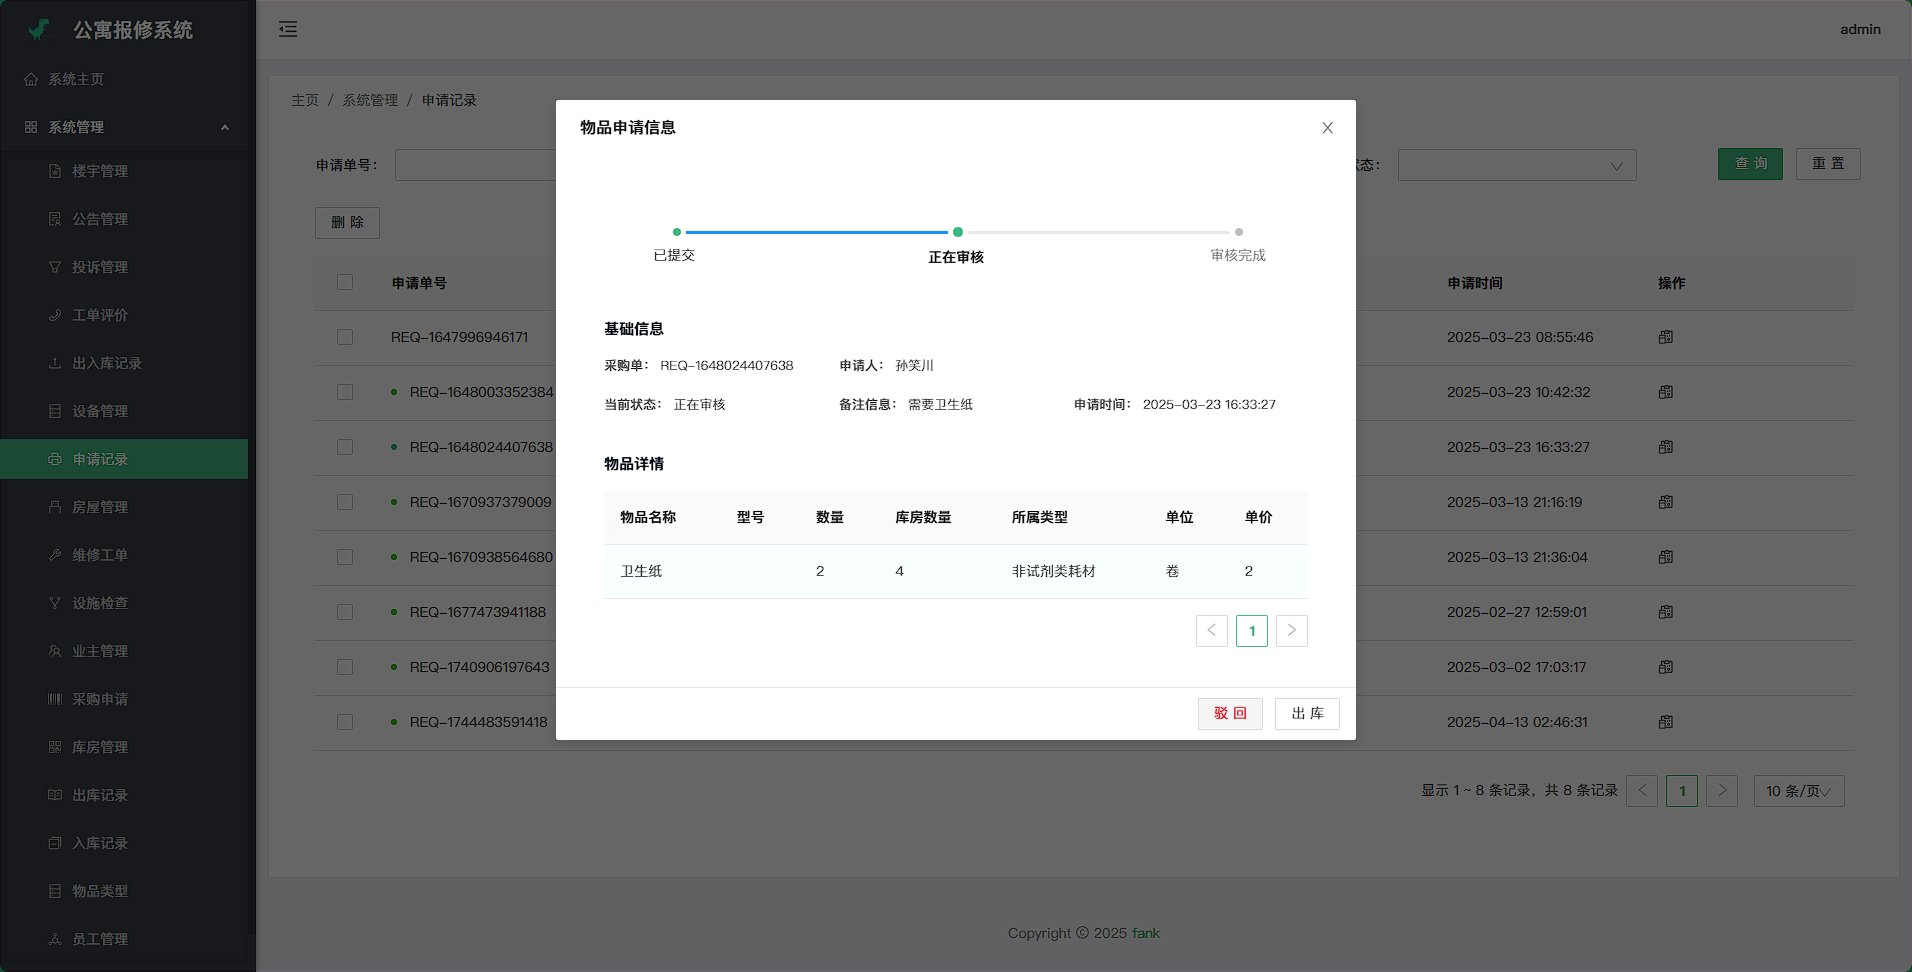Click the sidebar collapse hamburger icon

point(288,29)
